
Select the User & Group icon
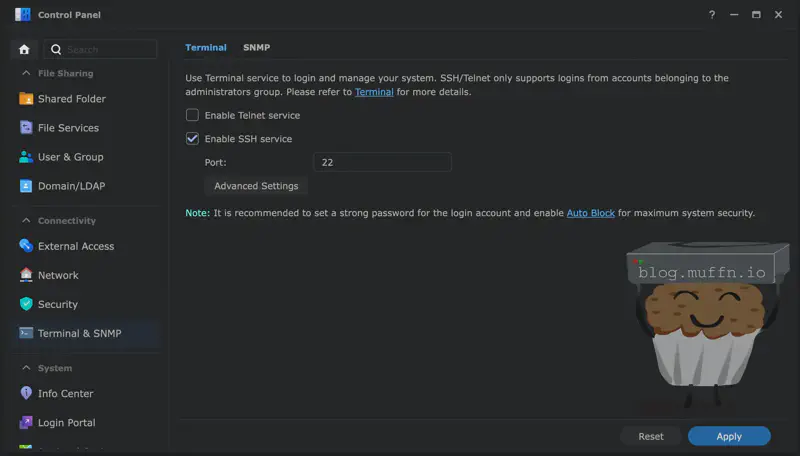pos(26,157)
